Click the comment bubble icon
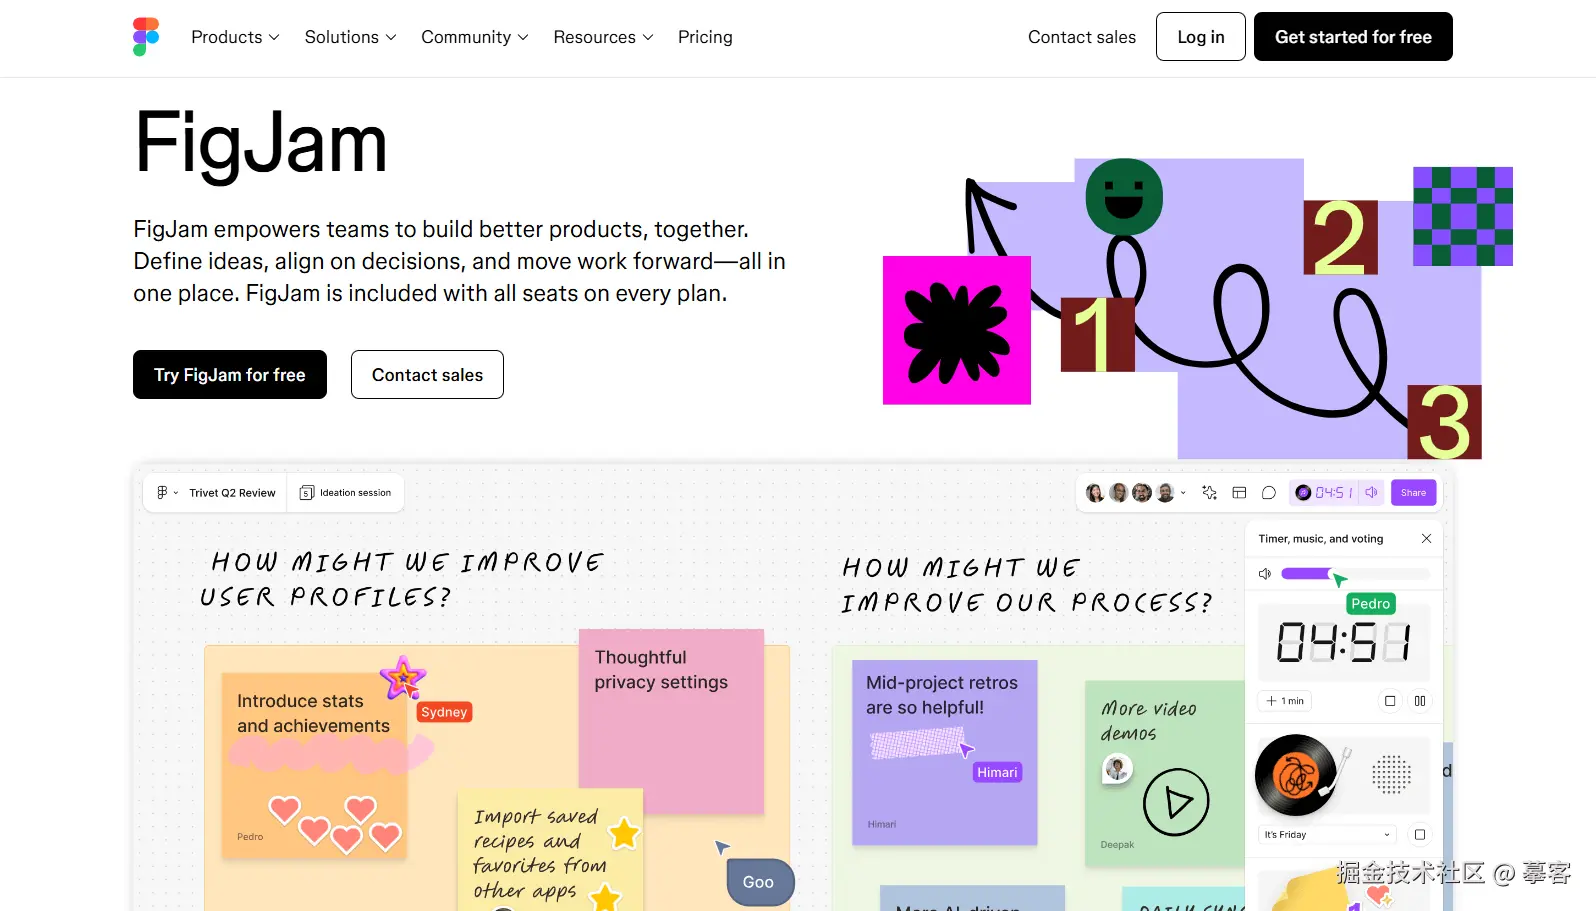 (1269, 493)
